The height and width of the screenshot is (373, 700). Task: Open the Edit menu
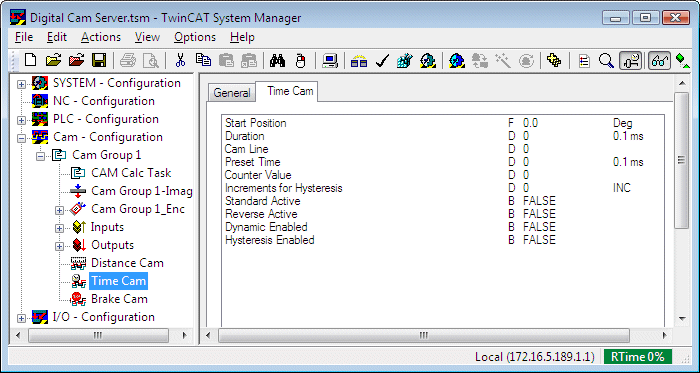[57, 37]
